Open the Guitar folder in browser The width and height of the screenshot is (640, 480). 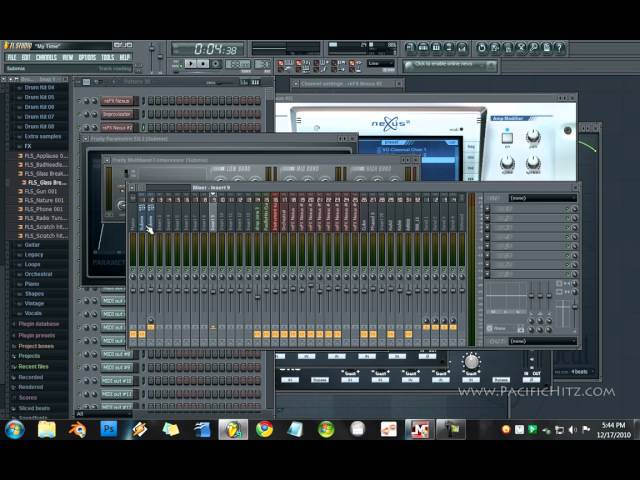point(32,245)
